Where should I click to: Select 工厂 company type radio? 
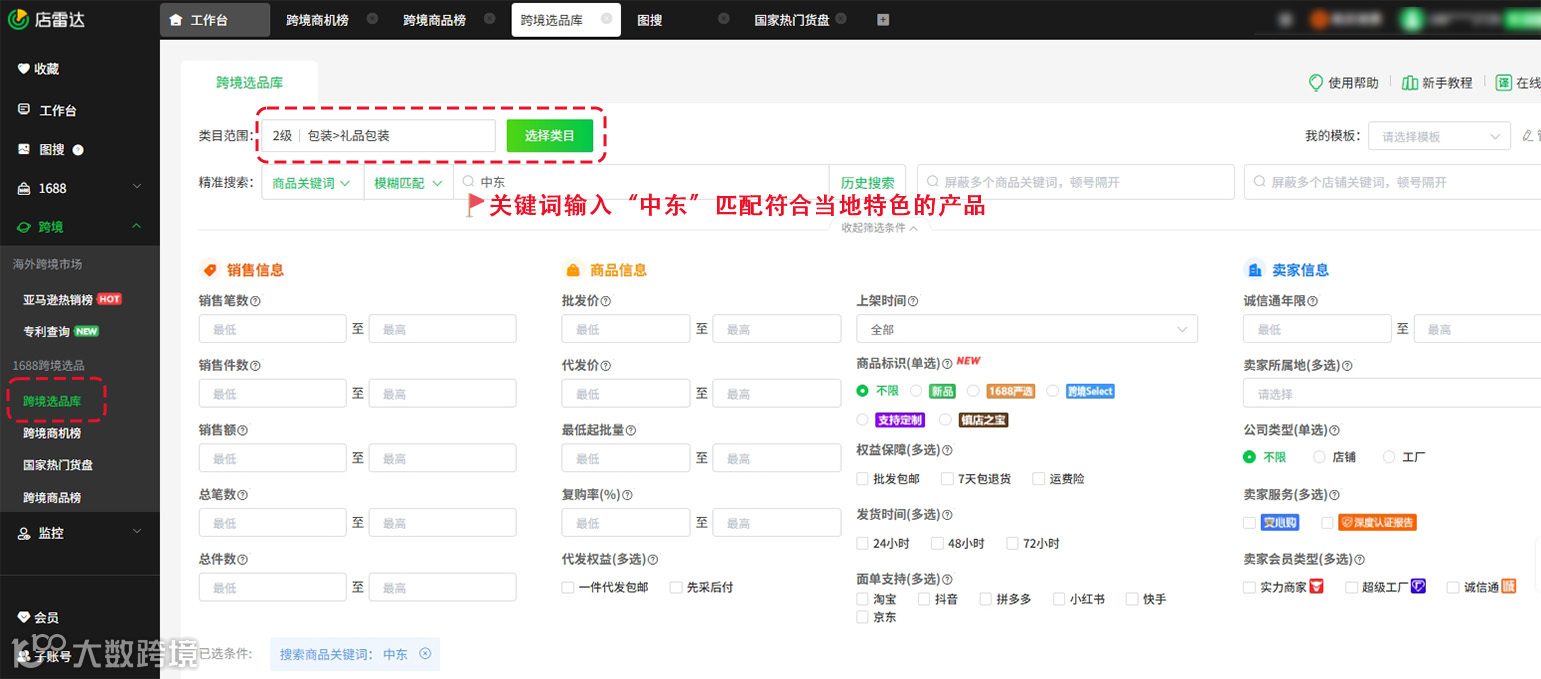click(1389, 457)
